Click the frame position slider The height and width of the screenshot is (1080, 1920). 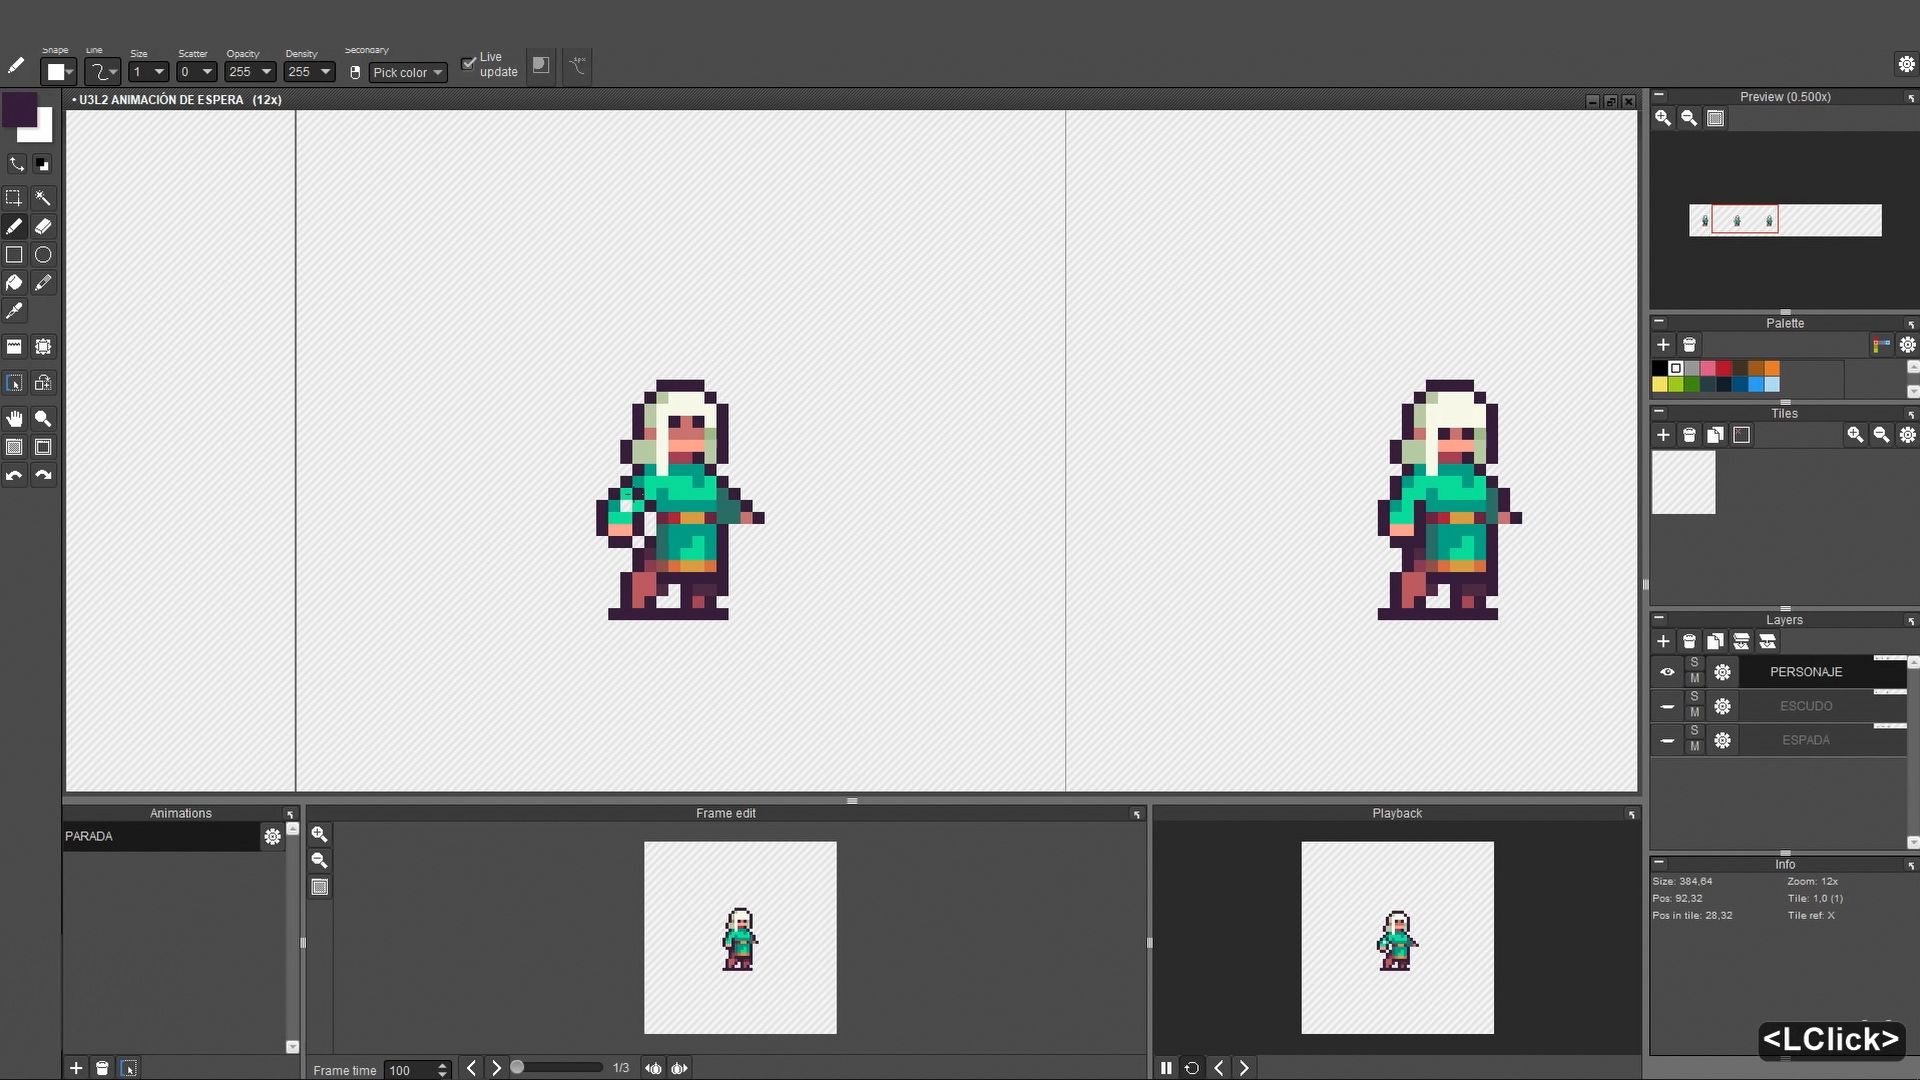(556, 1068)
